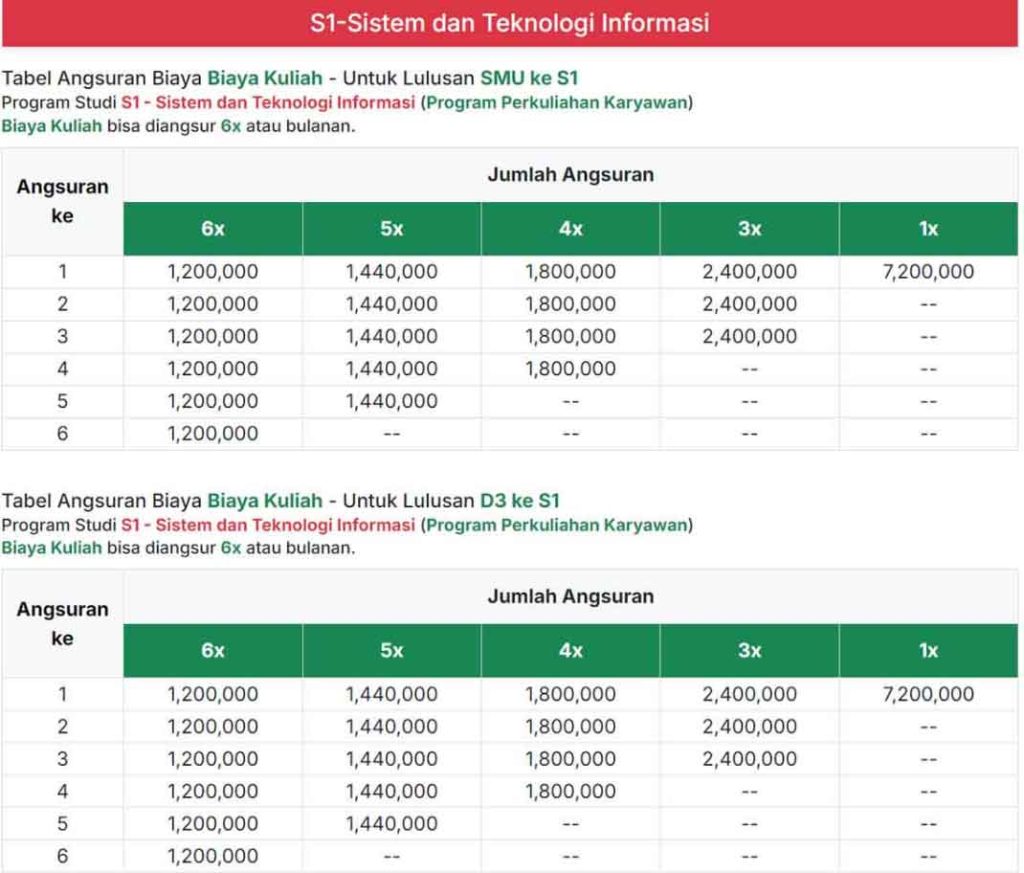Screen dimensions: 1024x873
Task: Select the 6x column header in D3 ke S1 table
Action: click(213, 650)
